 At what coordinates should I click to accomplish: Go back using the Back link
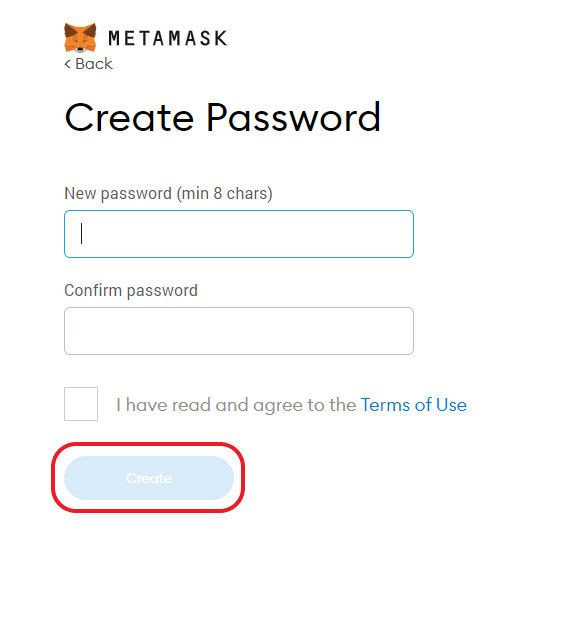point(89,64)
